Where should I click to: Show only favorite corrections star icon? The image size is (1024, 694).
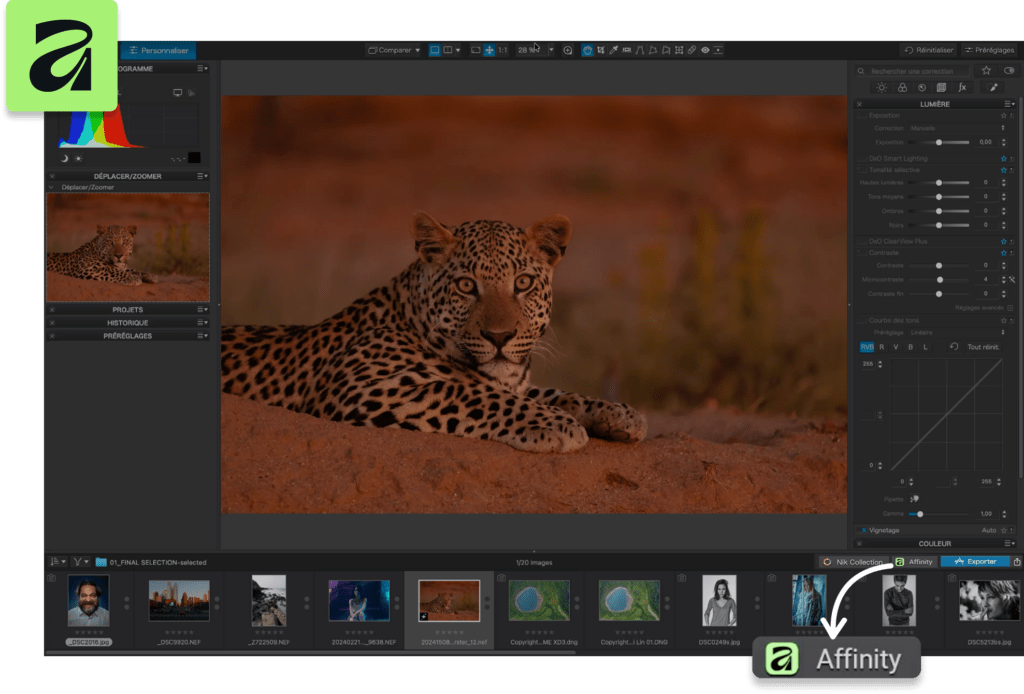coord(986,71)
